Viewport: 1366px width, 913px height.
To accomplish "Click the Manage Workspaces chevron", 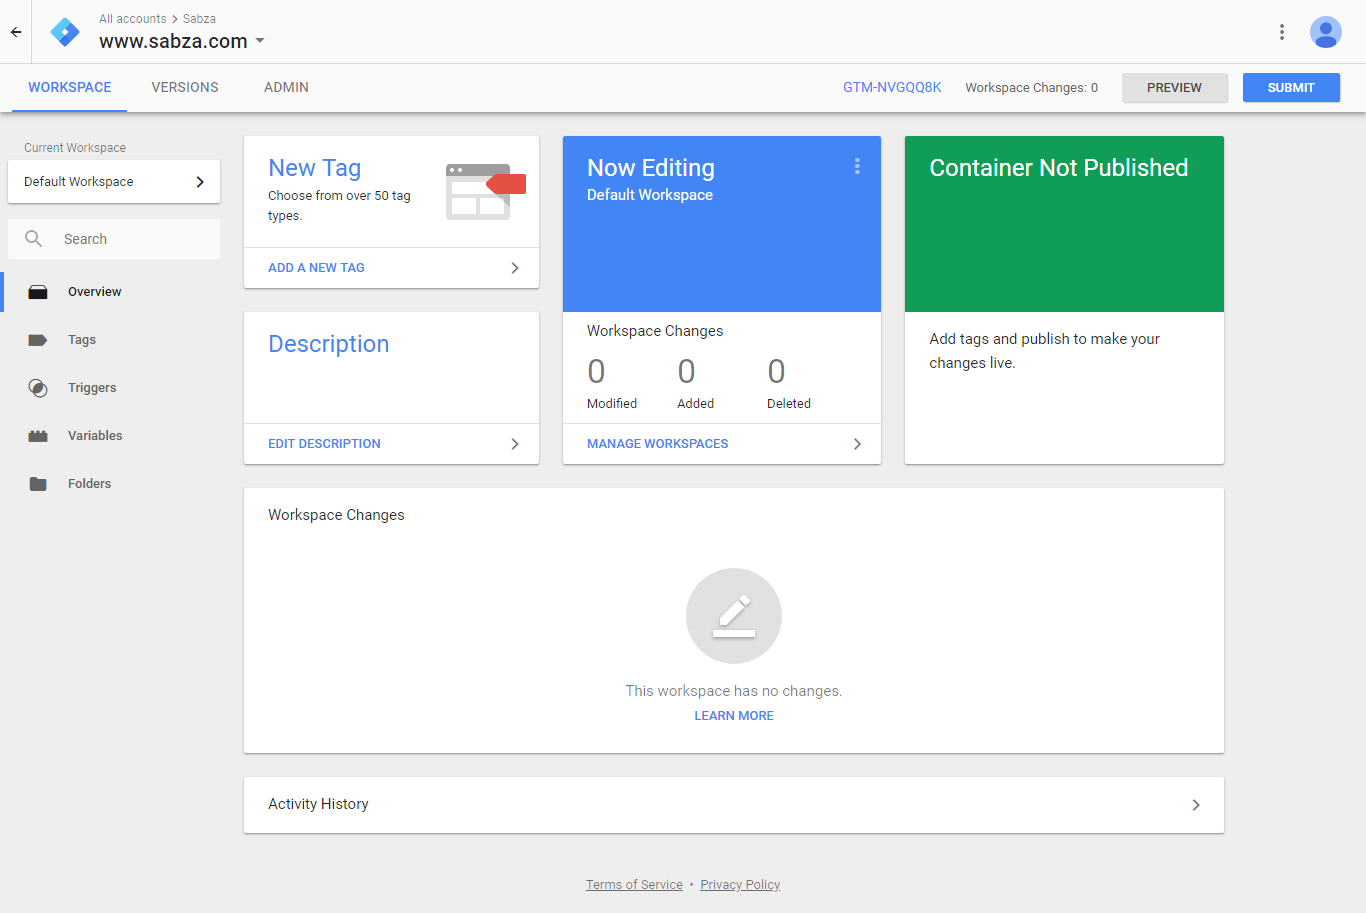I will tap(857, 444).
